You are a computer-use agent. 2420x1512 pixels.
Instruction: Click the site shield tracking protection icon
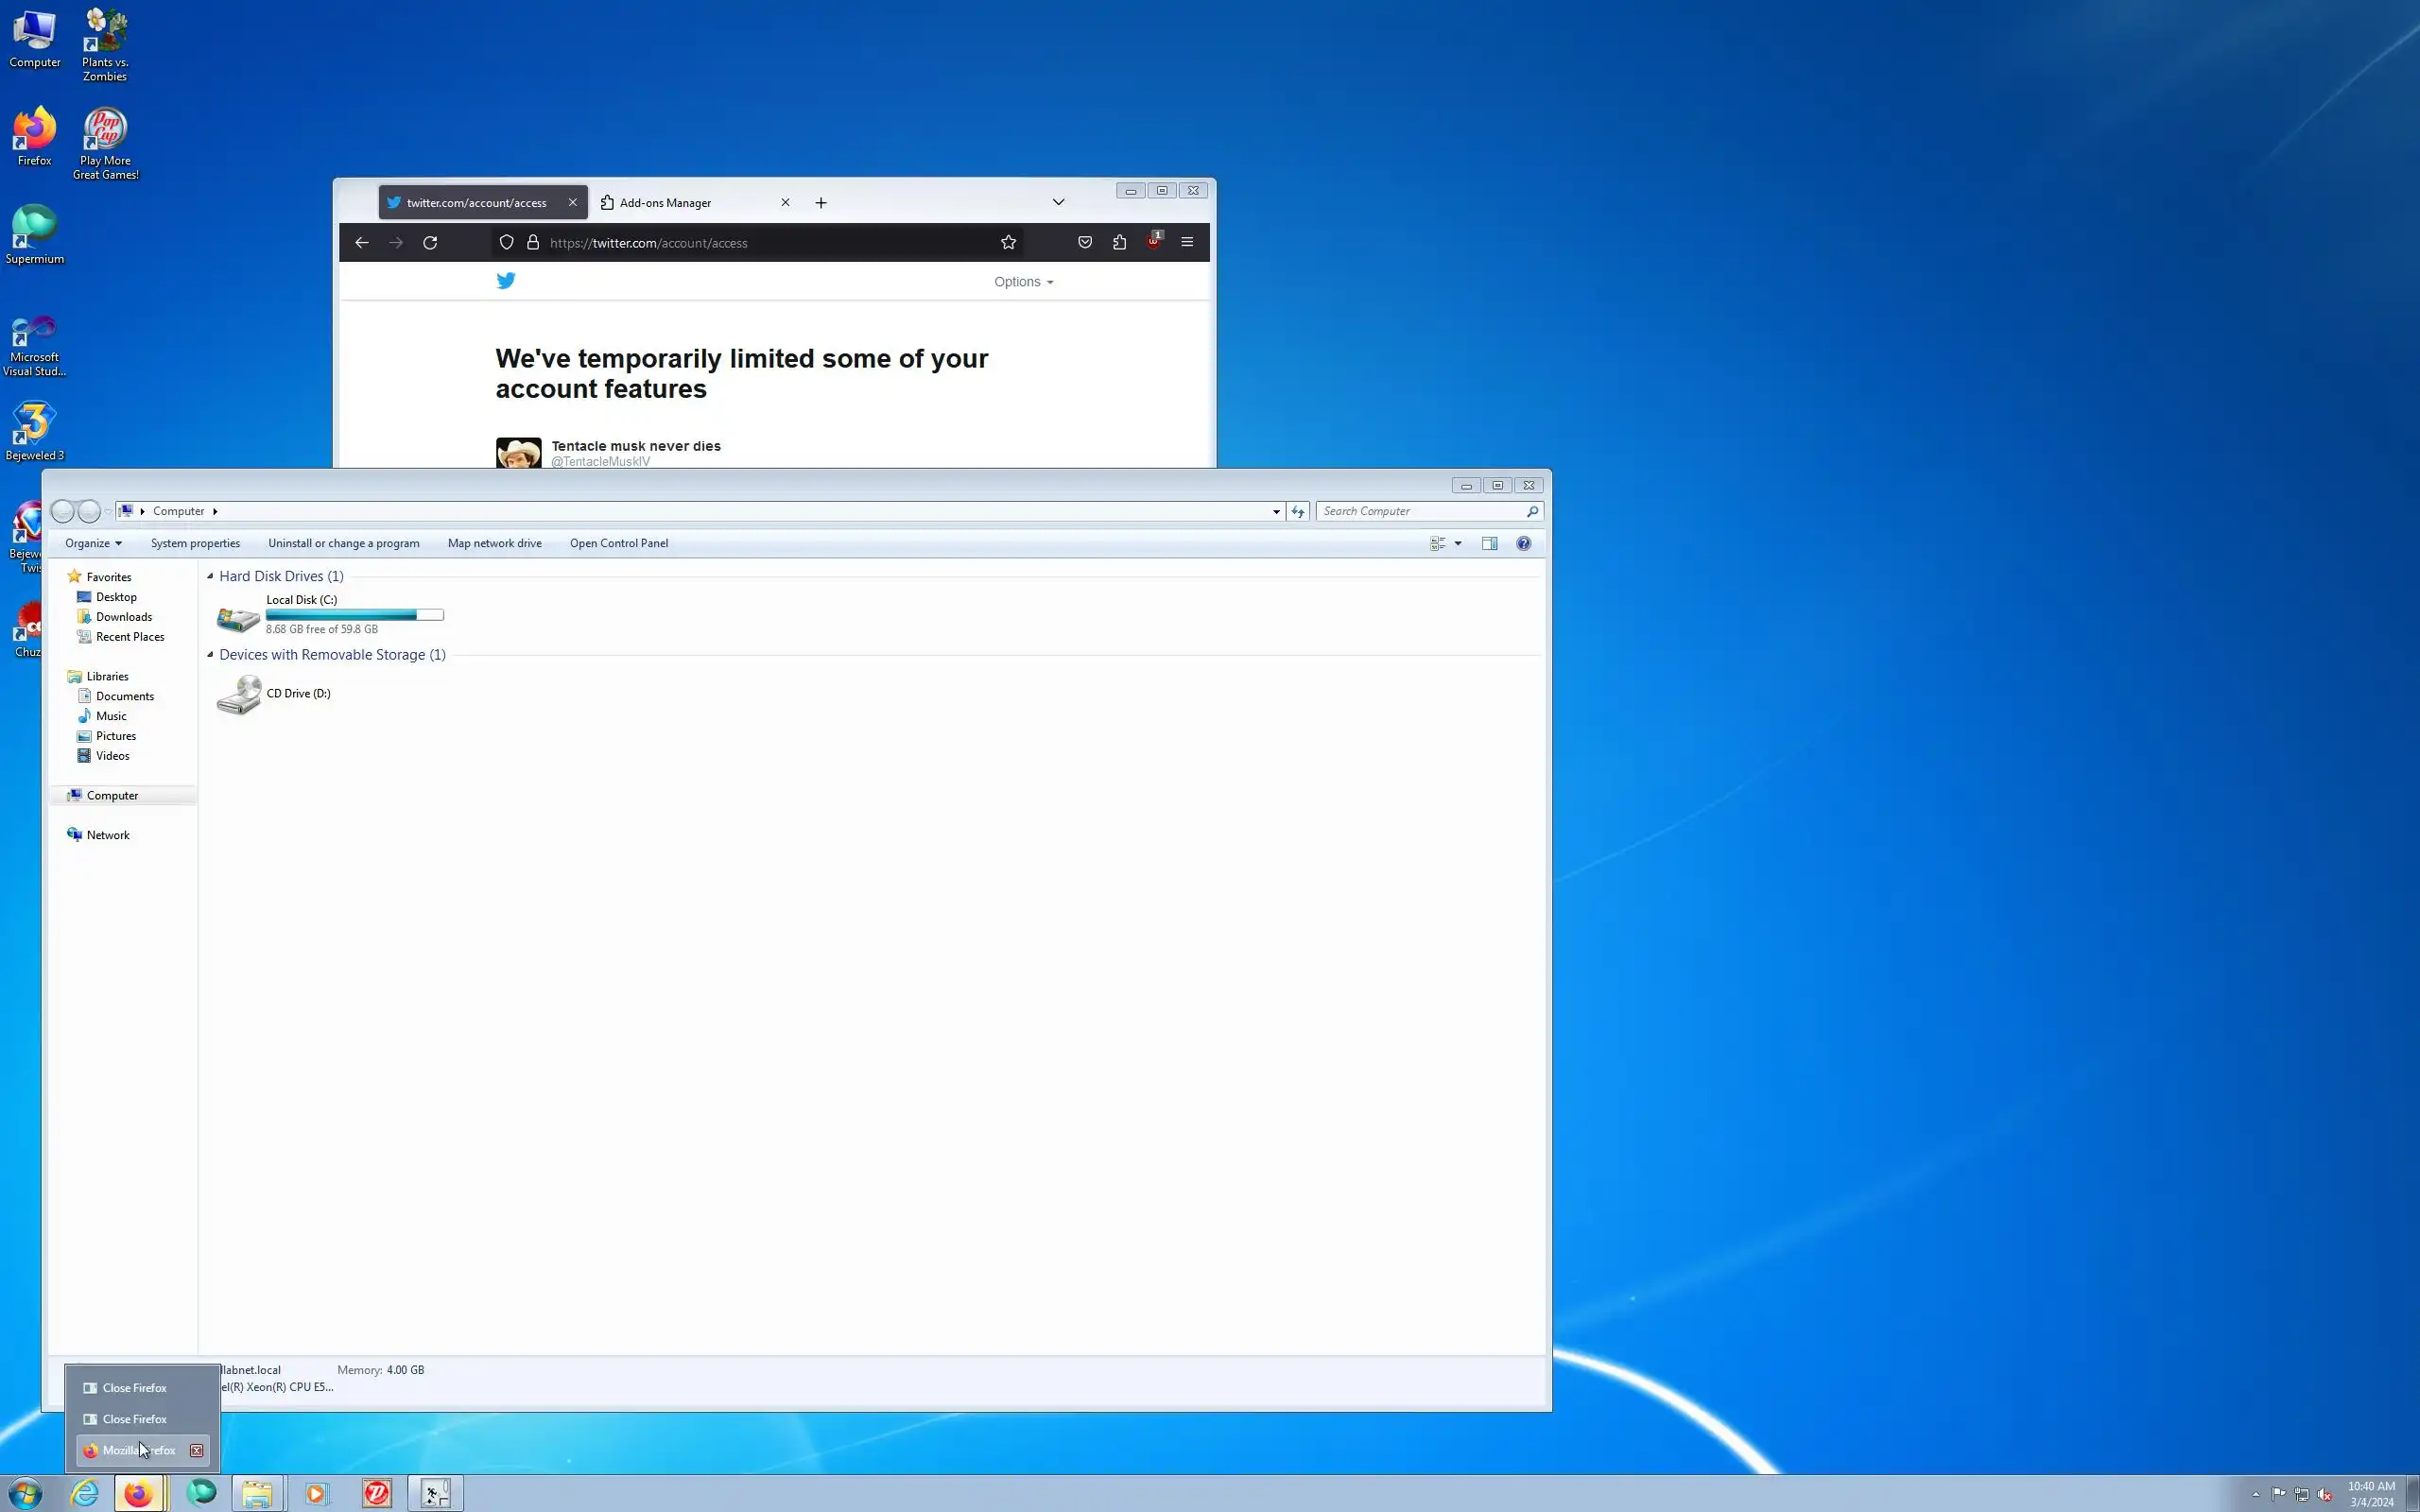click(506, 243)
